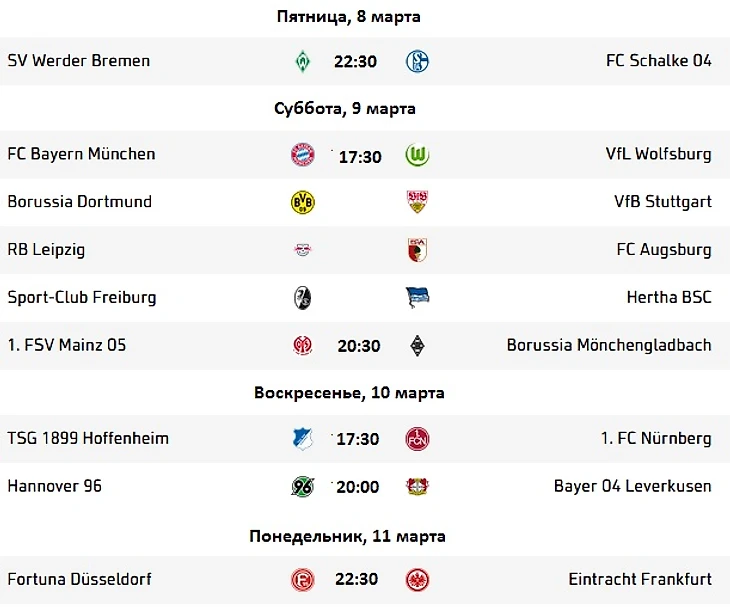
Task: Open the Borussia Dortmund BVB badge
Action: 303,202
